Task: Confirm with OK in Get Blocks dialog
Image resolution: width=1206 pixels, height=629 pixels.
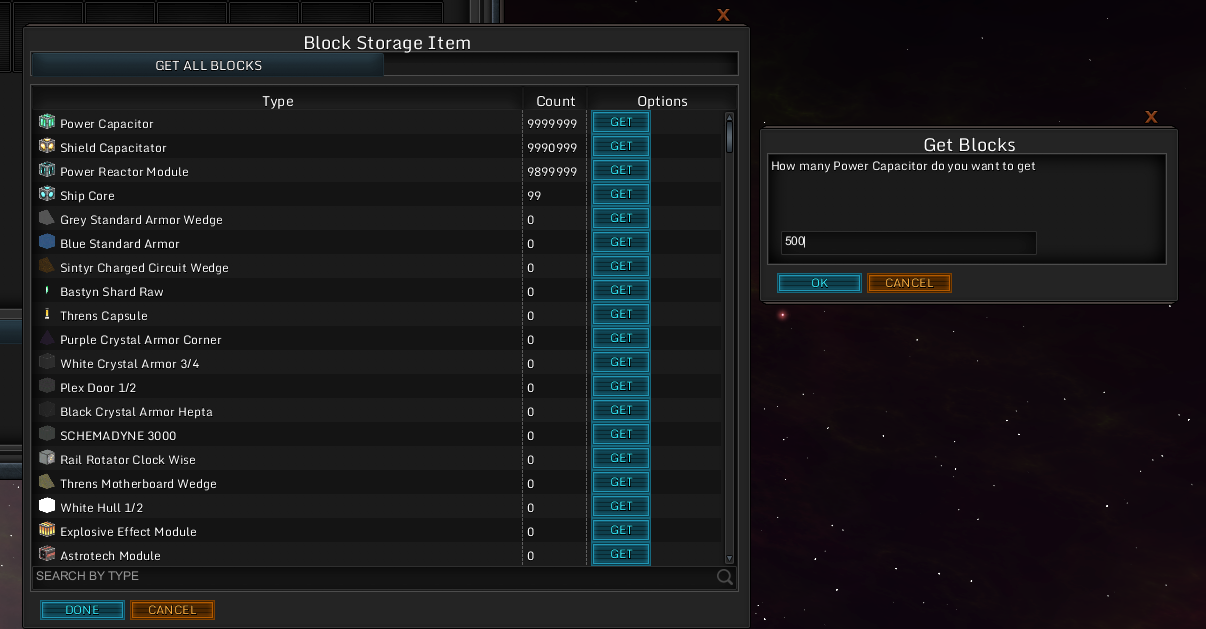Action: [x=819, y=283]
